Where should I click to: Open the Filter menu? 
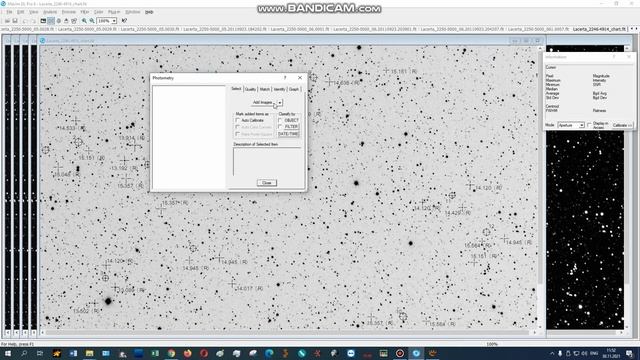point(84,12)
